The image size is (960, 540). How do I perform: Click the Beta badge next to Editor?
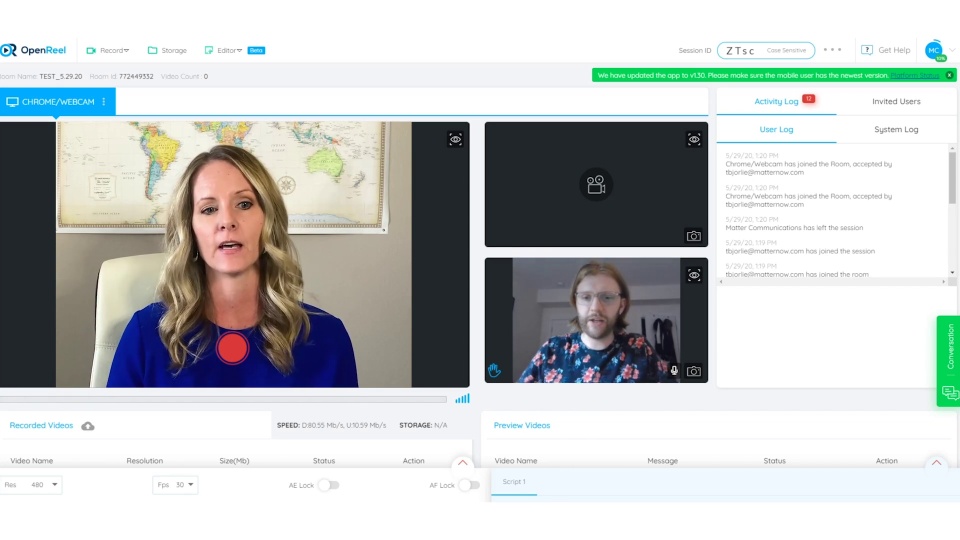257,50
